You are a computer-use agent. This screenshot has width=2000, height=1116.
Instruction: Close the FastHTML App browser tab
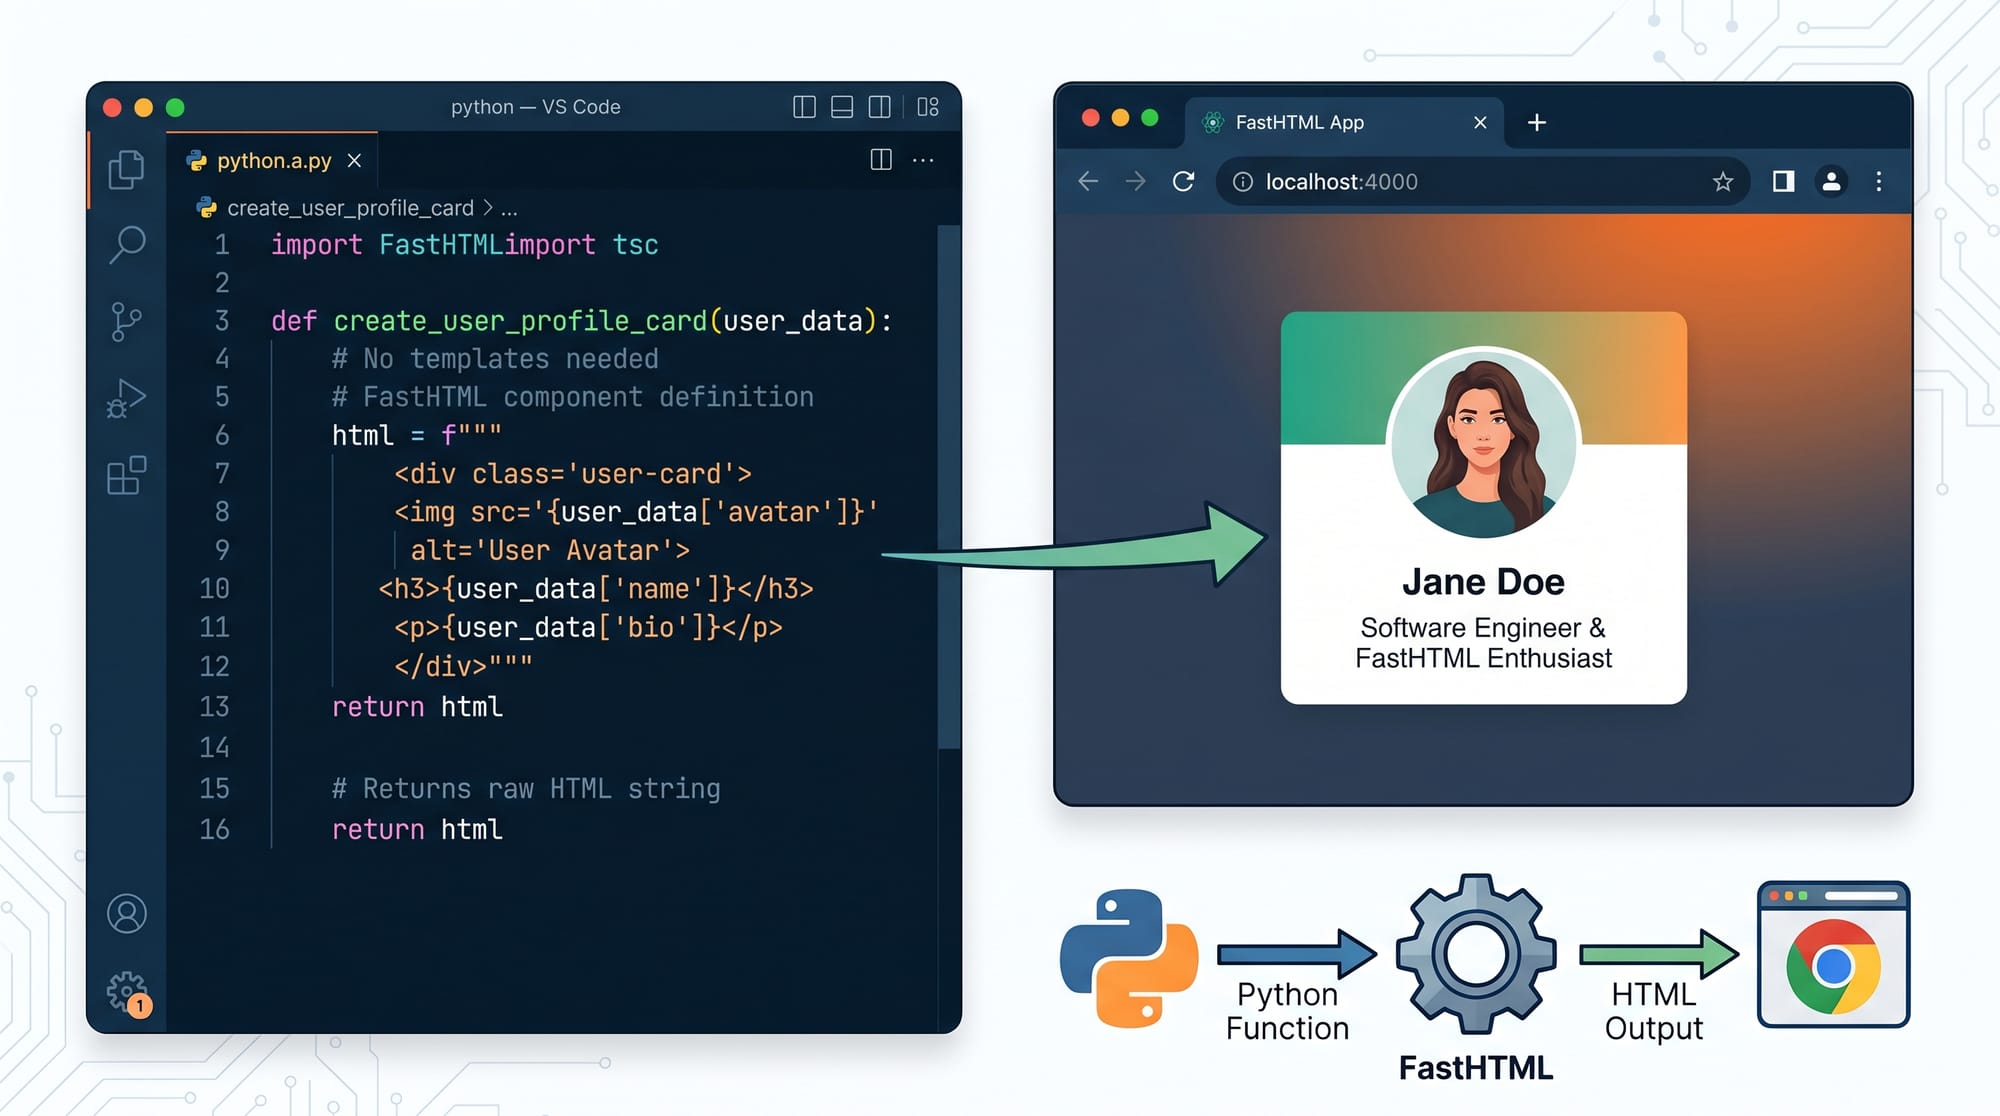click(x=1480, y=122)
